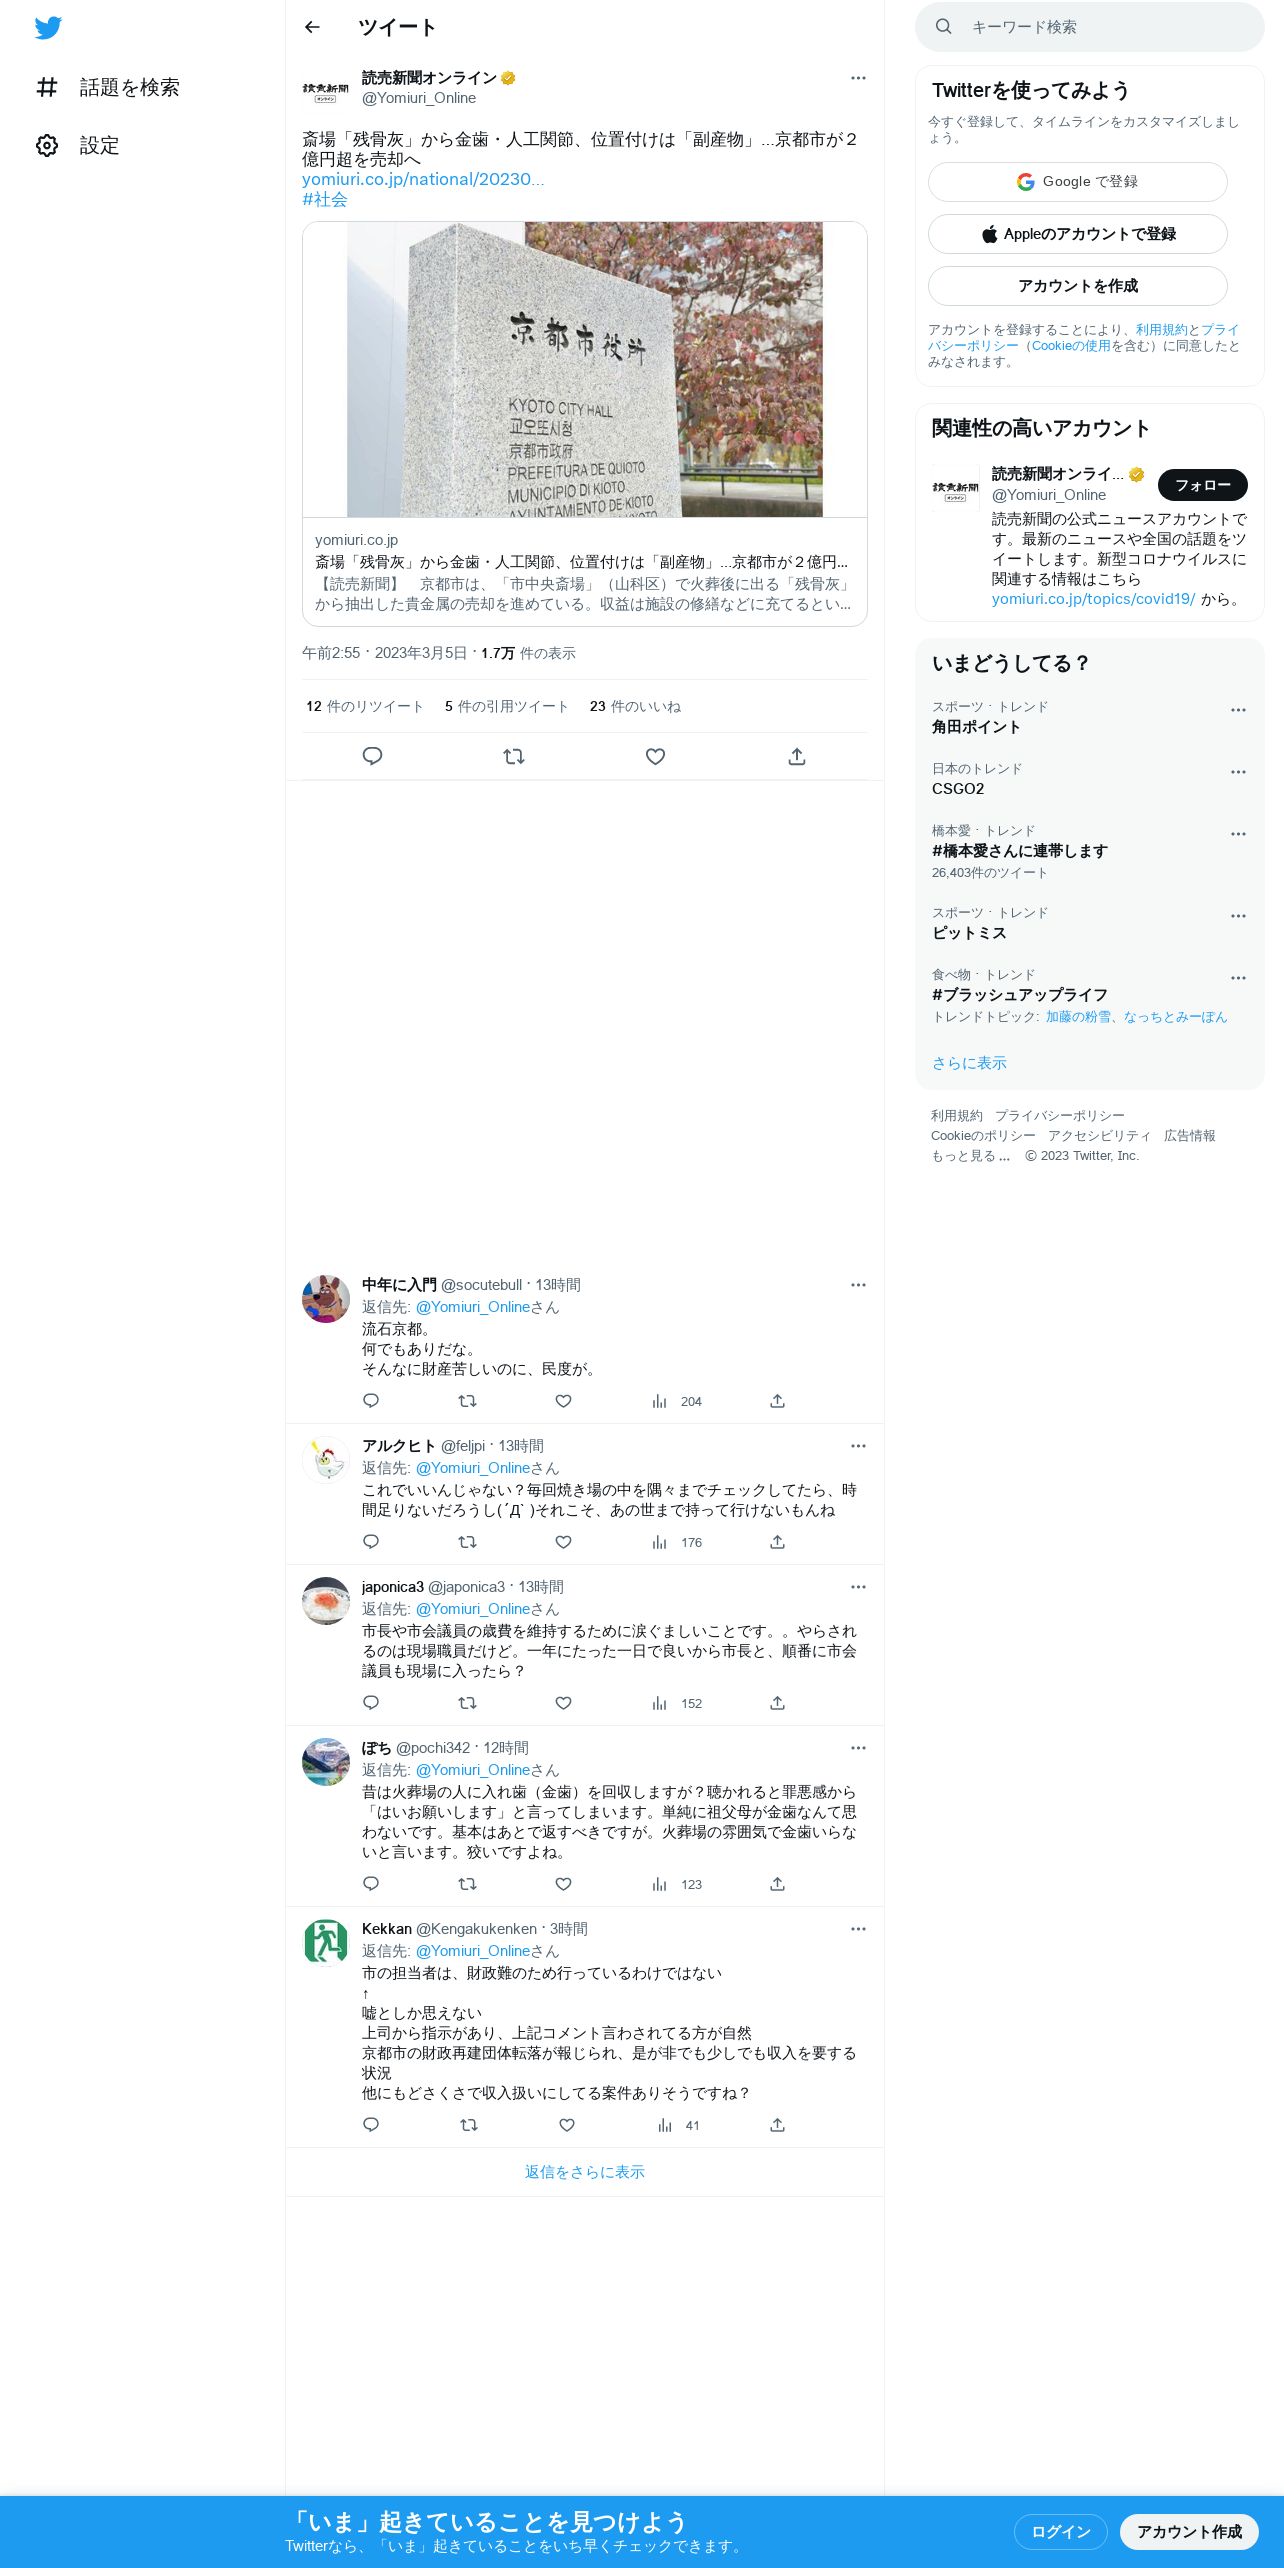Reply to the main Yomiuri tweet

coord(372,757)
